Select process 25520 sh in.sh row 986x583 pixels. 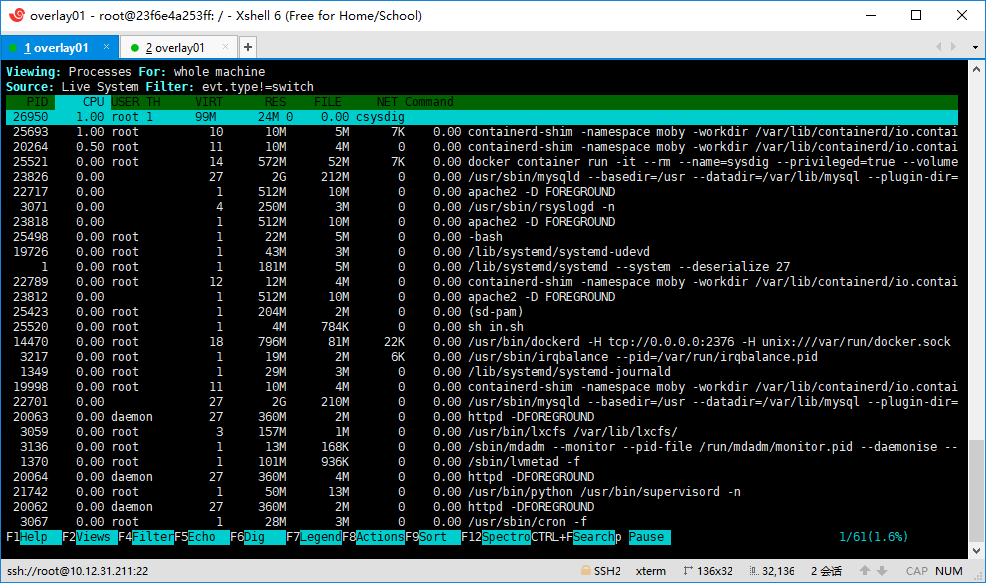482,326
